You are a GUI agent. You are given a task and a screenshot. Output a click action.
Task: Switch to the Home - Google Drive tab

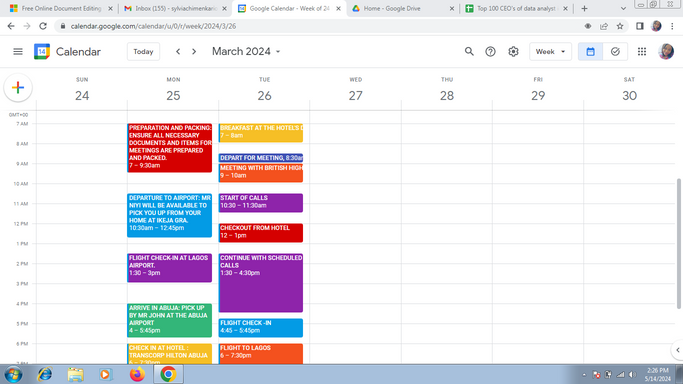[x=402, y=8]
